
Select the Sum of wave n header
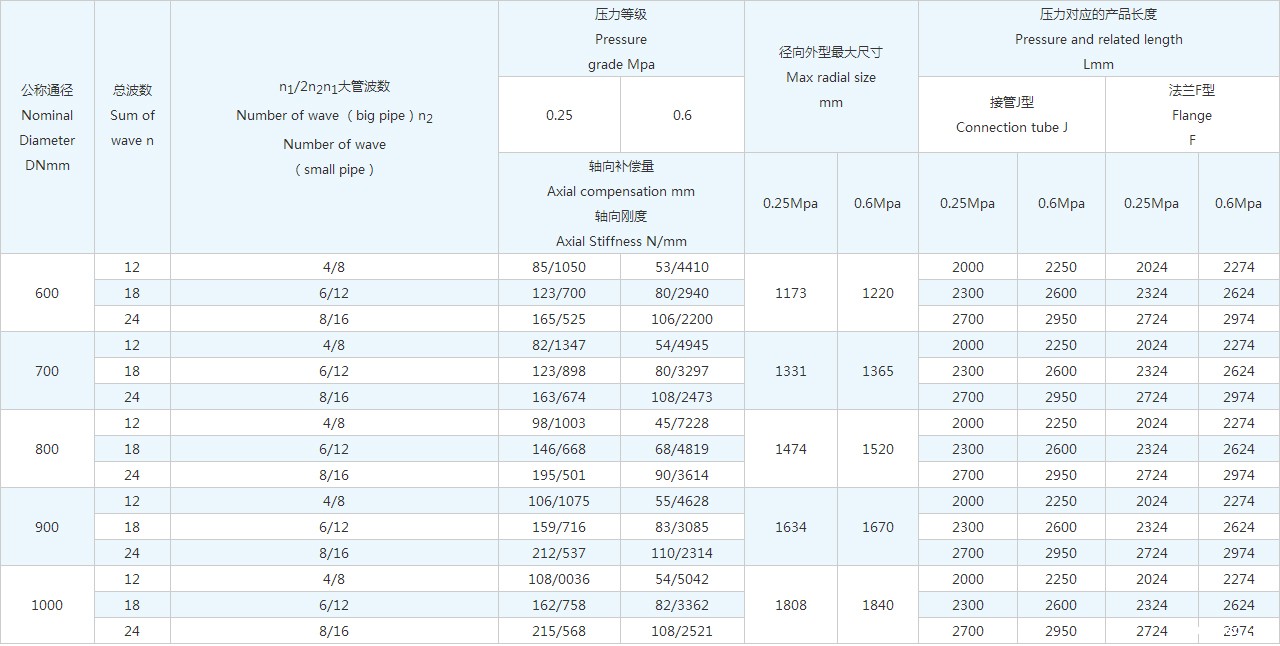coord(132,115)
